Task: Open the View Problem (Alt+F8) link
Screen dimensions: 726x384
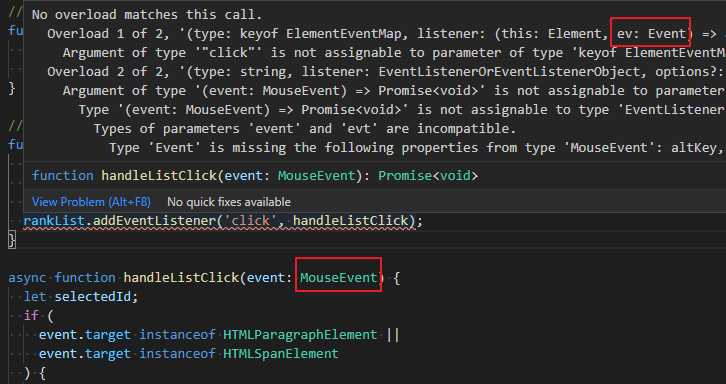Action: coord(91,202)
